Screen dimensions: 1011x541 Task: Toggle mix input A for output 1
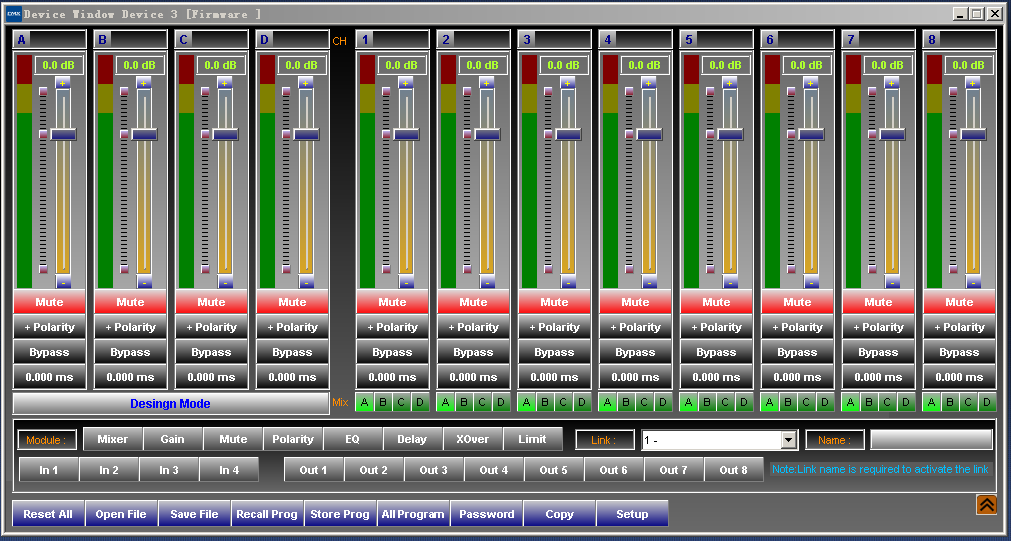tap(364, 402)
